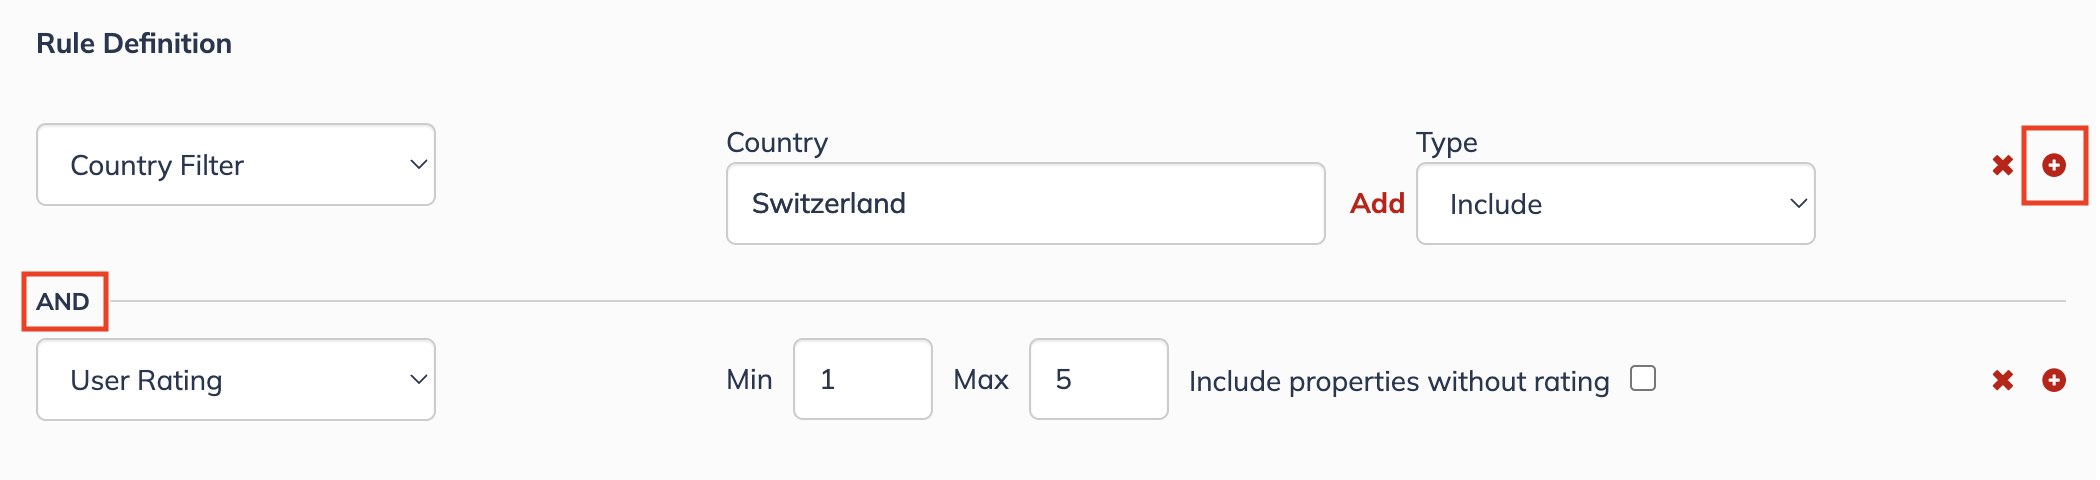Click the chevron arrow on User Rating select
2100x480 pixels.
[419, 380]
